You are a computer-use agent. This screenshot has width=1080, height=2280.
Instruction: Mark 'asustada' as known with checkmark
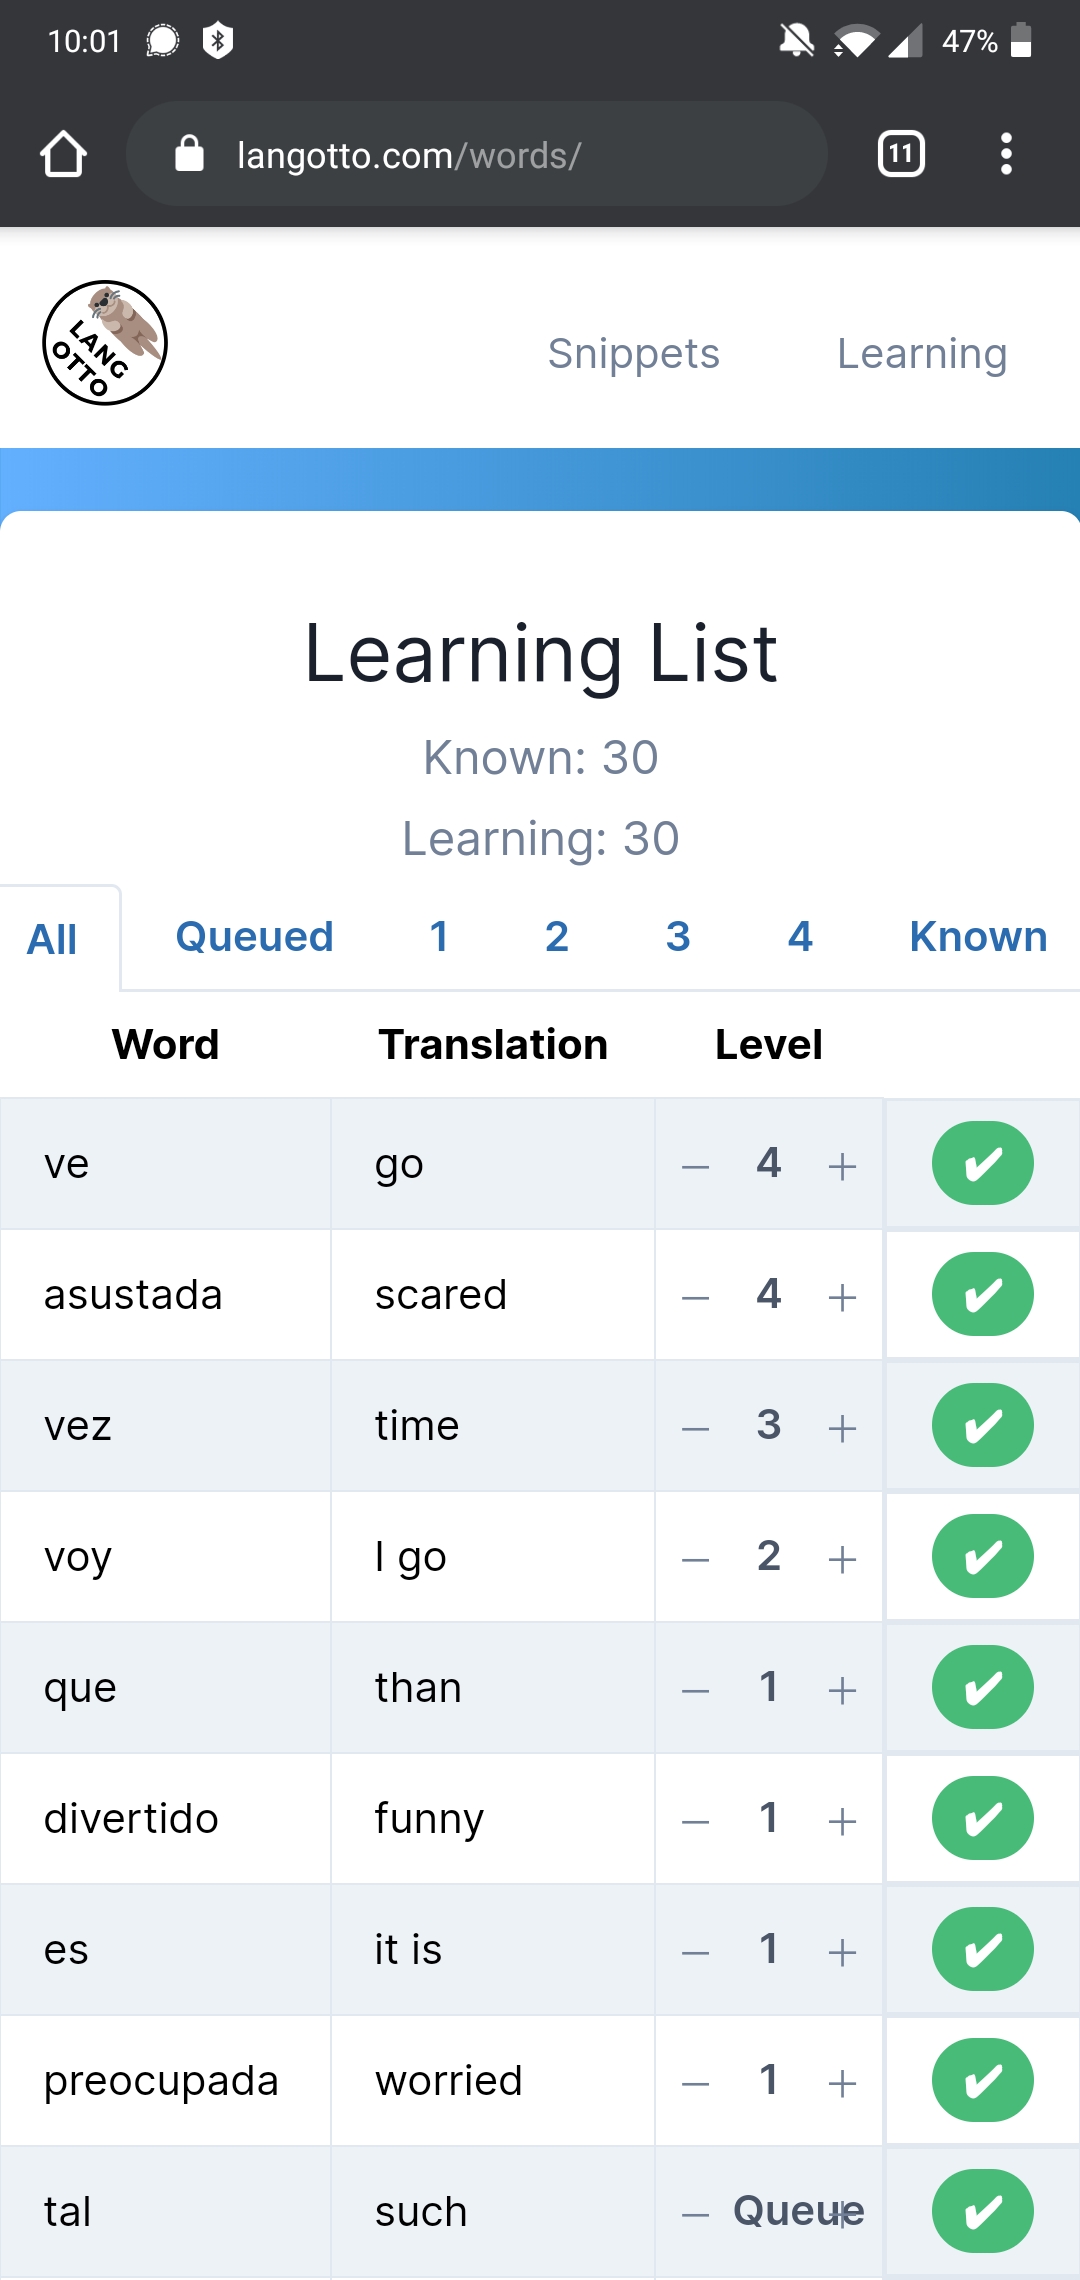(x=982, y=1295)
